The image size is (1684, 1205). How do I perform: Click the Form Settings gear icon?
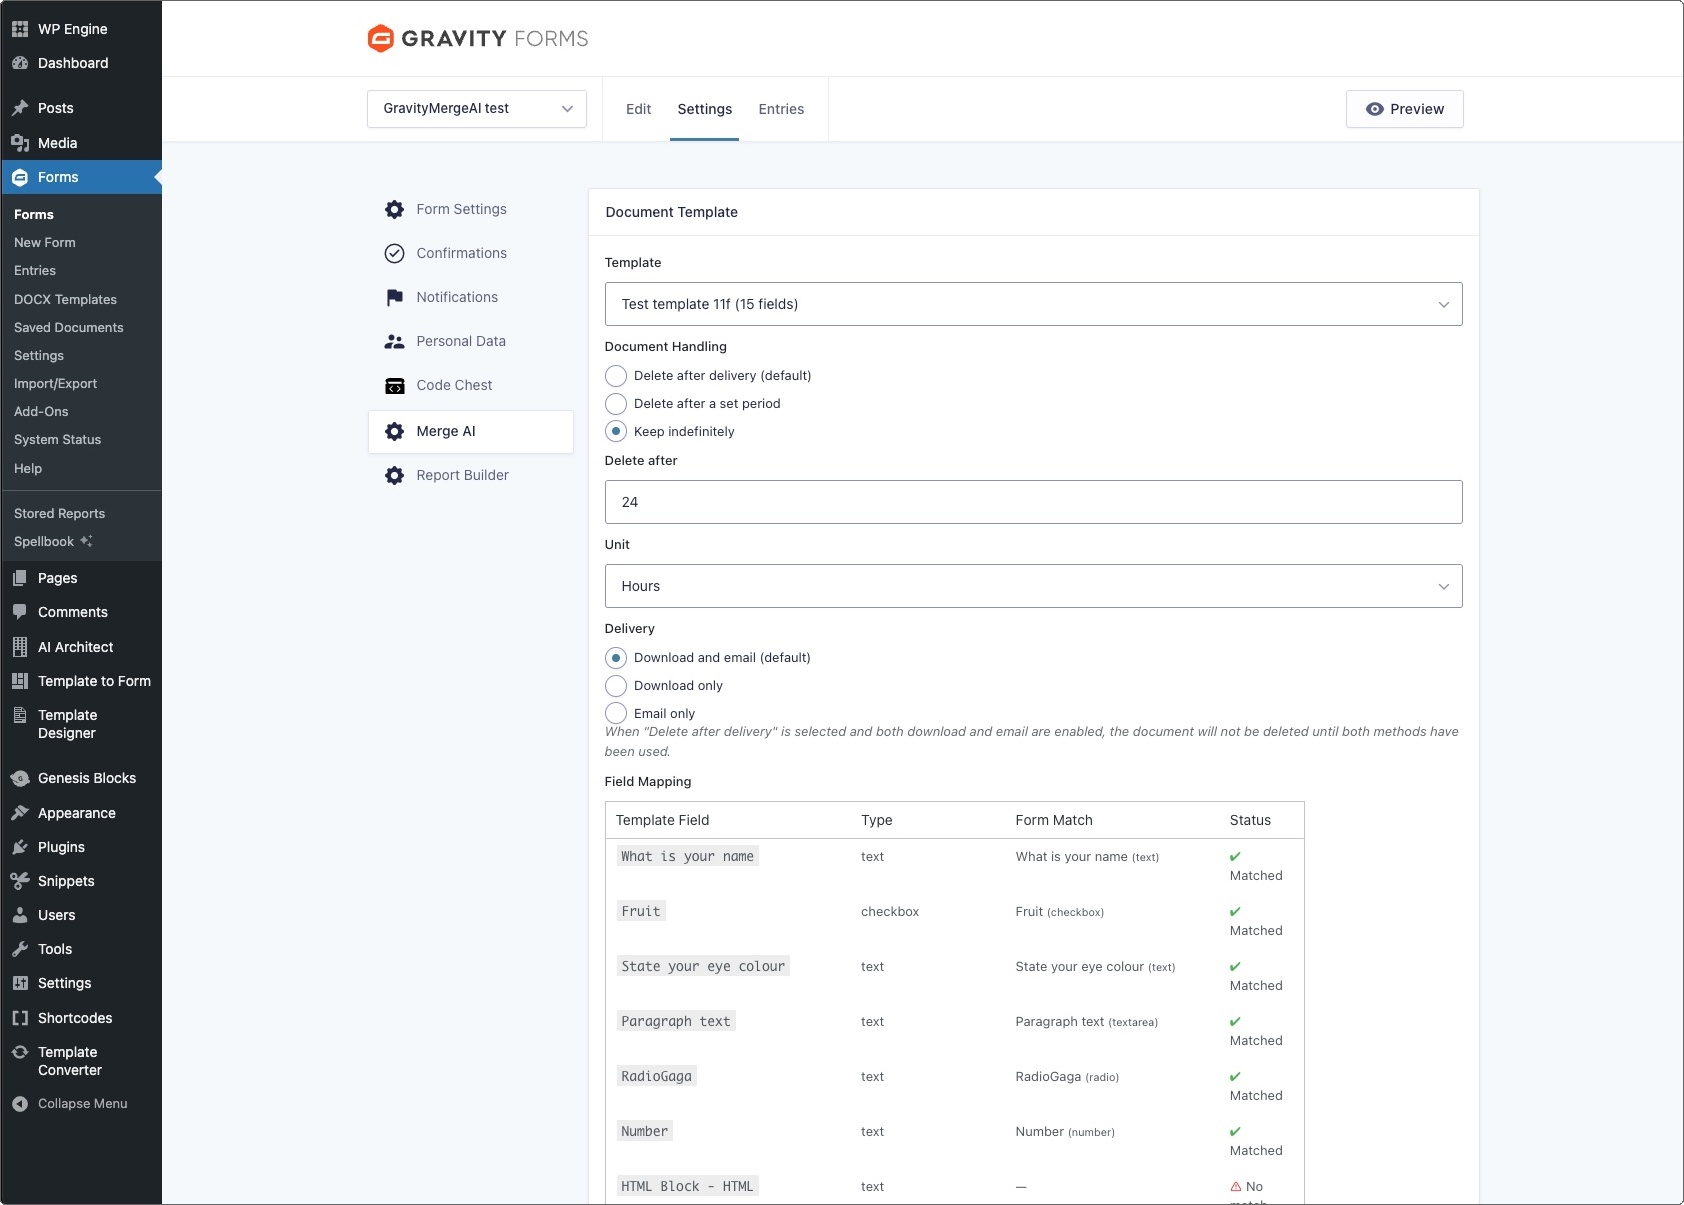394,209
